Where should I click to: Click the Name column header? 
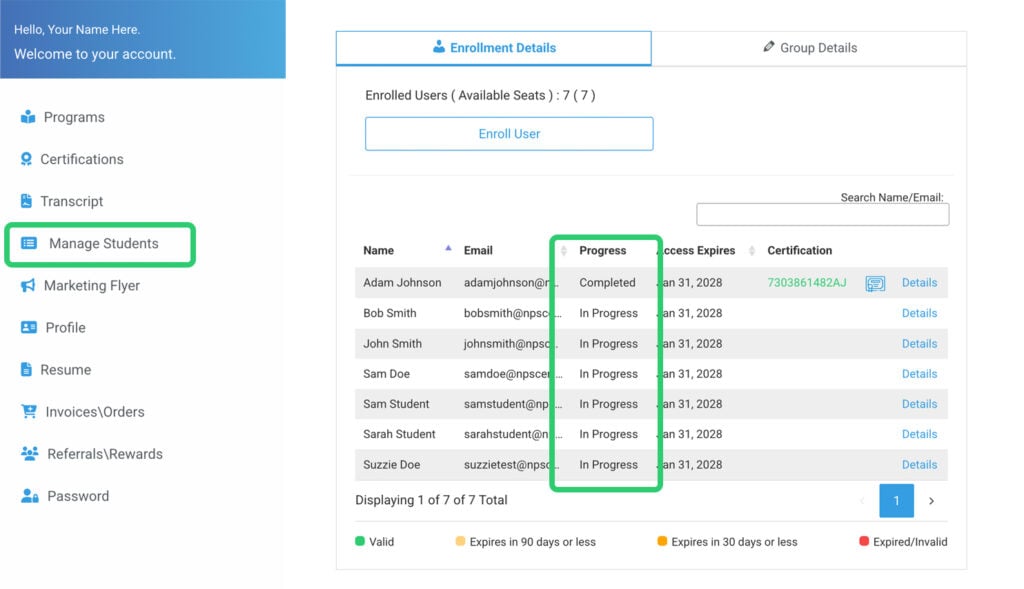pos(378,251)
